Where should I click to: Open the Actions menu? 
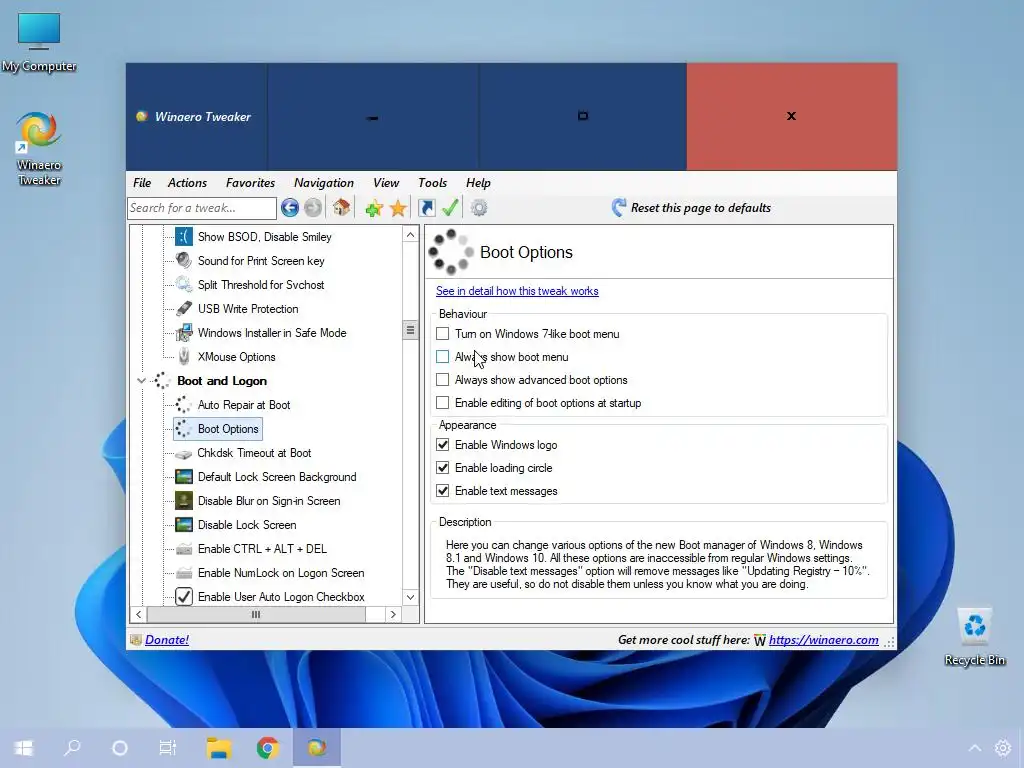click(x=187, y=183)
